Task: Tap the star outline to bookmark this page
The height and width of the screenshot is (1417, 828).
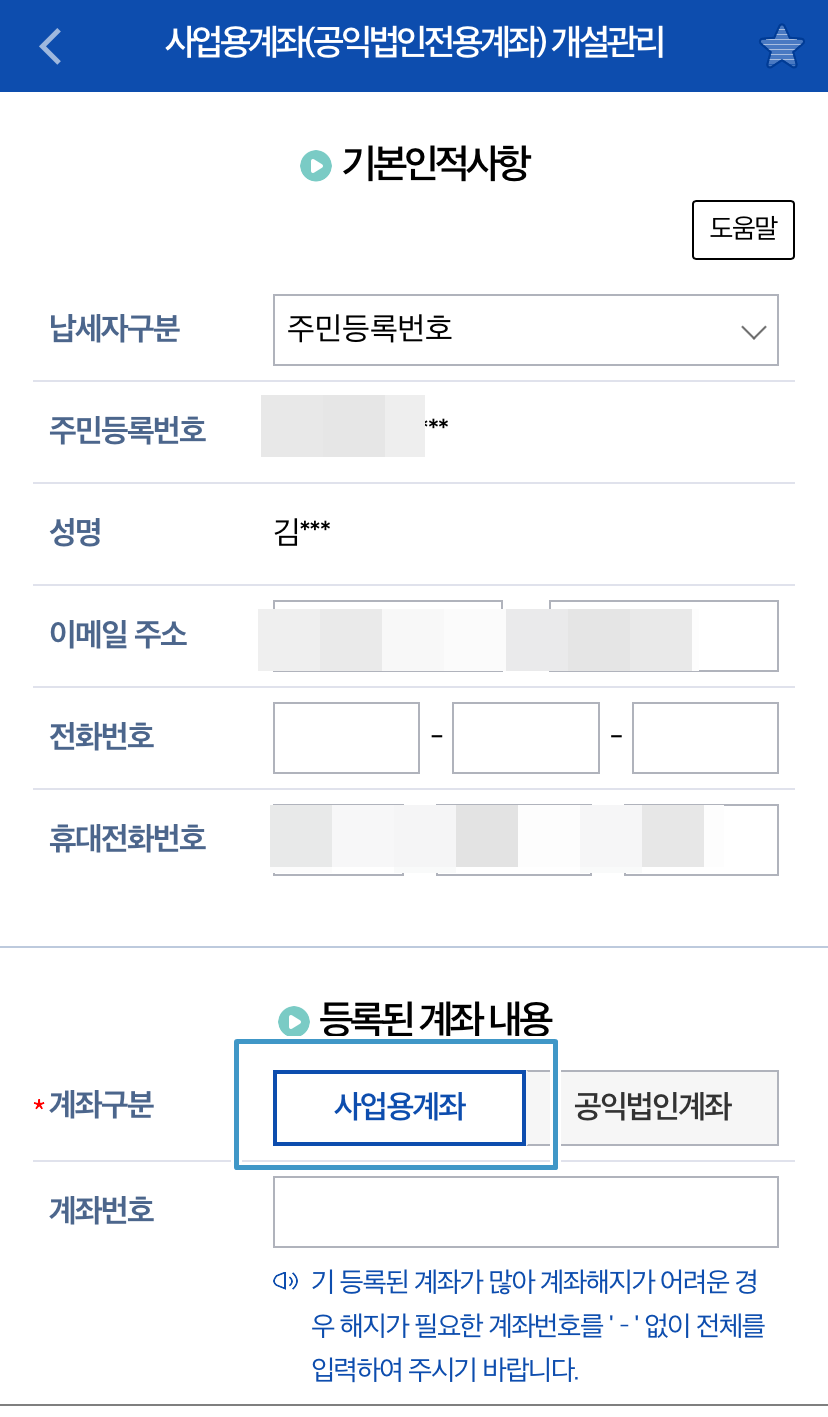Action: (781, 46)
